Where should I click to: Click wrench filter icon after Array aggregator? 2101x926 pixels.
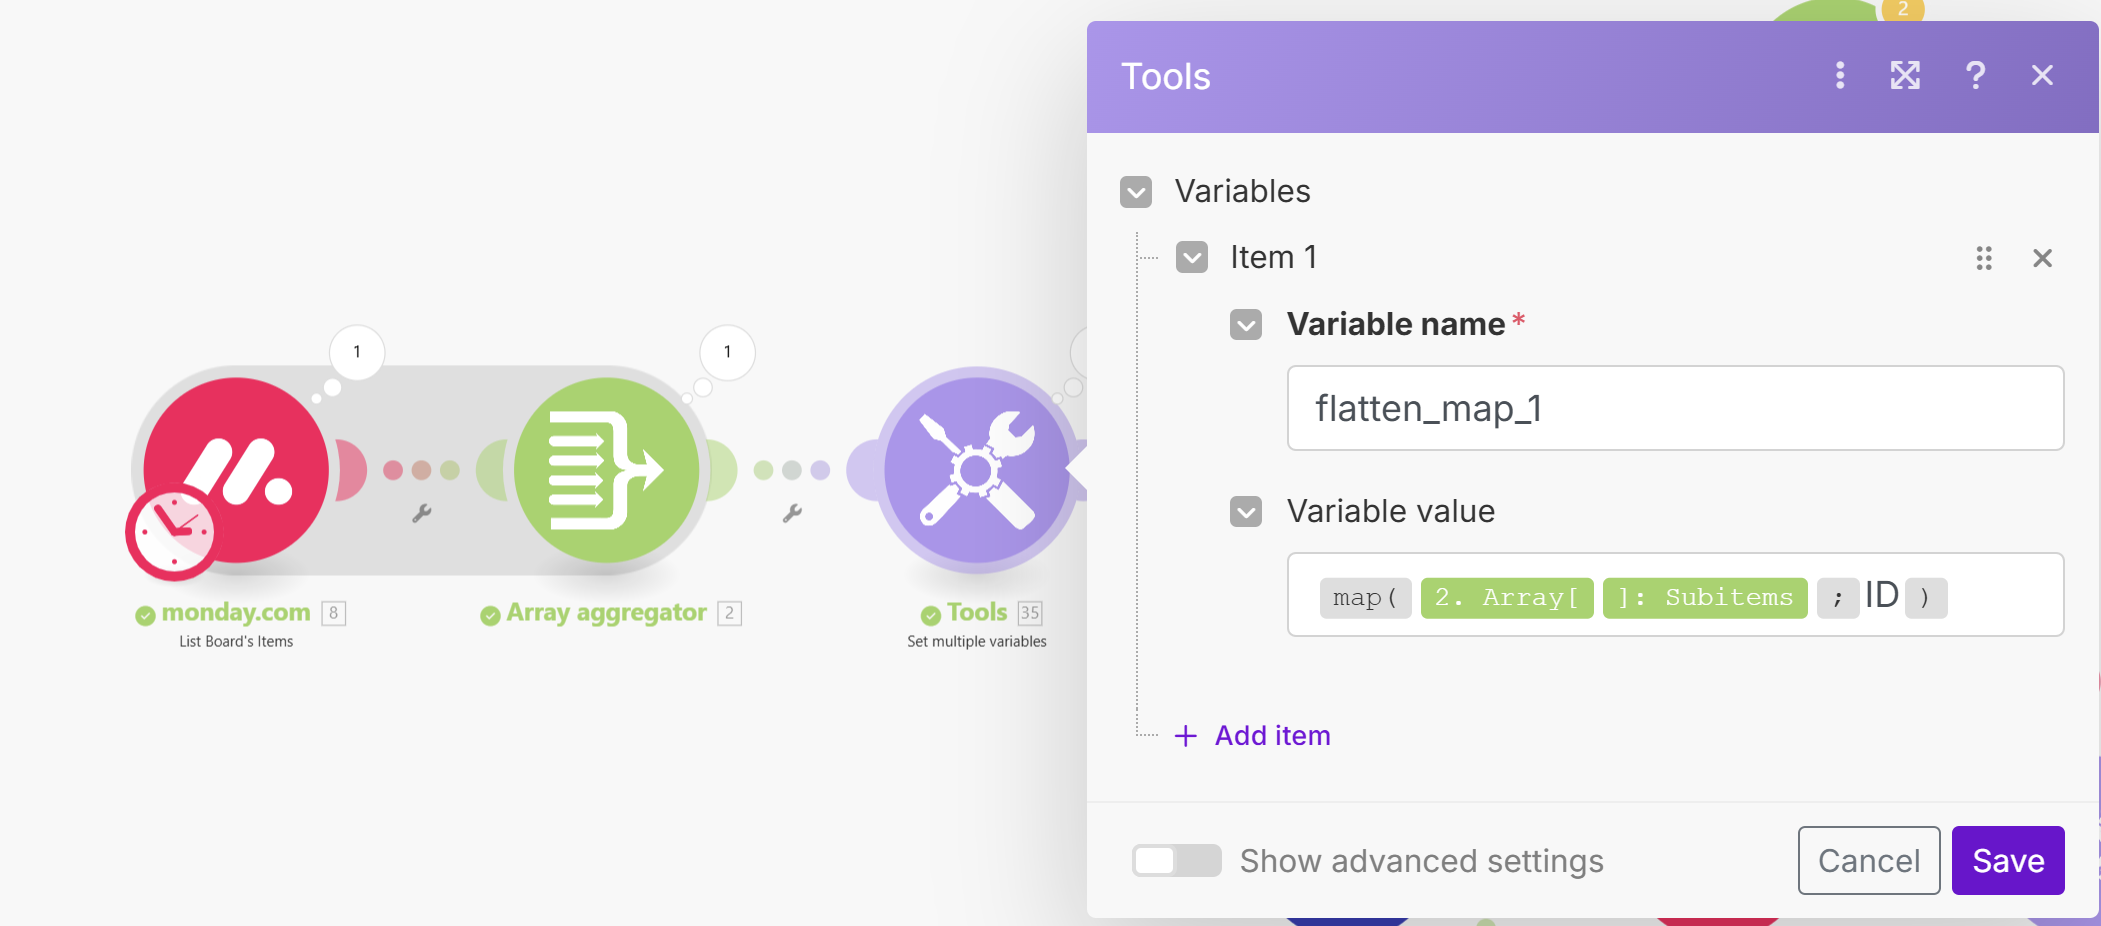pyautogui.click(x=792, y=514)
